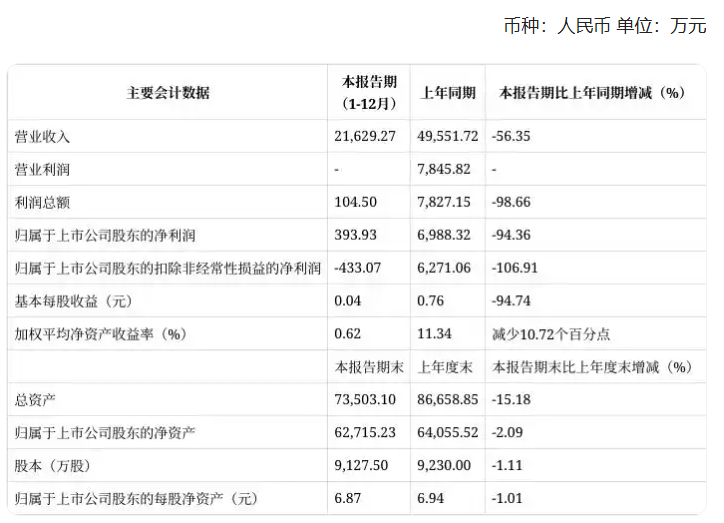This screenshot has height=523, width=724.
Task: Click the 主要会计数据 column header
Action: [x=168, y=93]
